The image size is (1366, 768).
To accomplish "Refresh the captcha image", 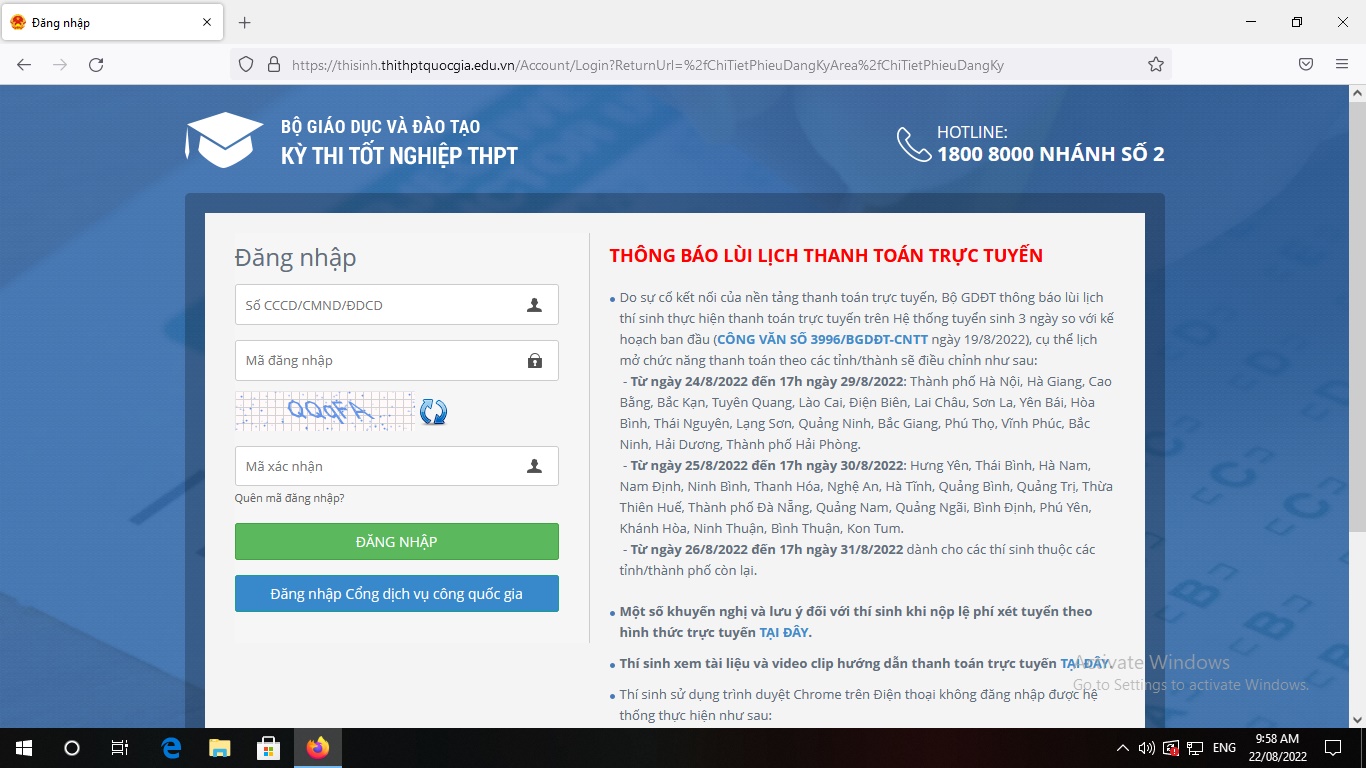I will point(433,412).
